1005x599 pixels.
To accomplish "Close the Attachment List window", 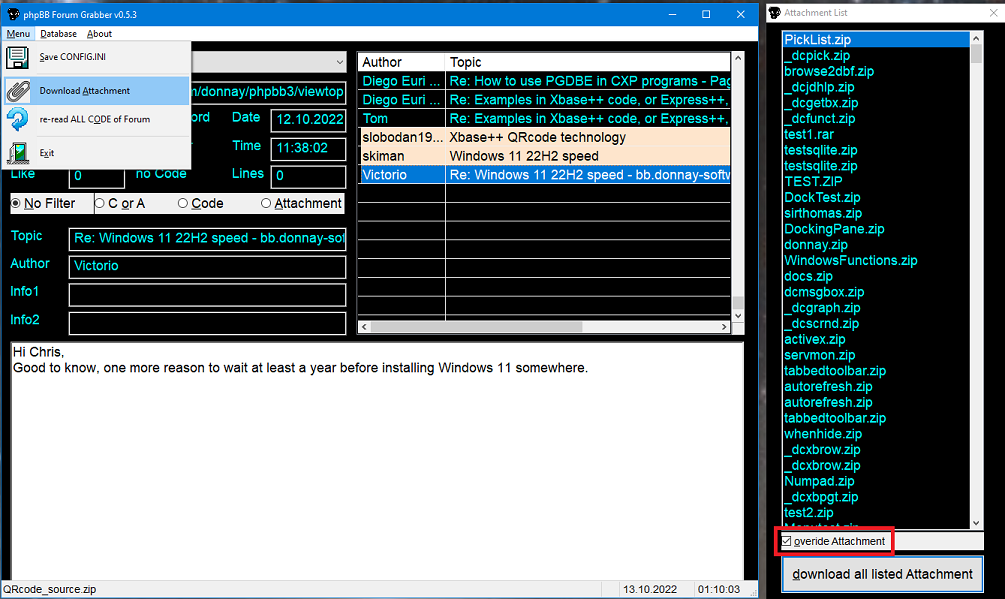I will 993,13.
